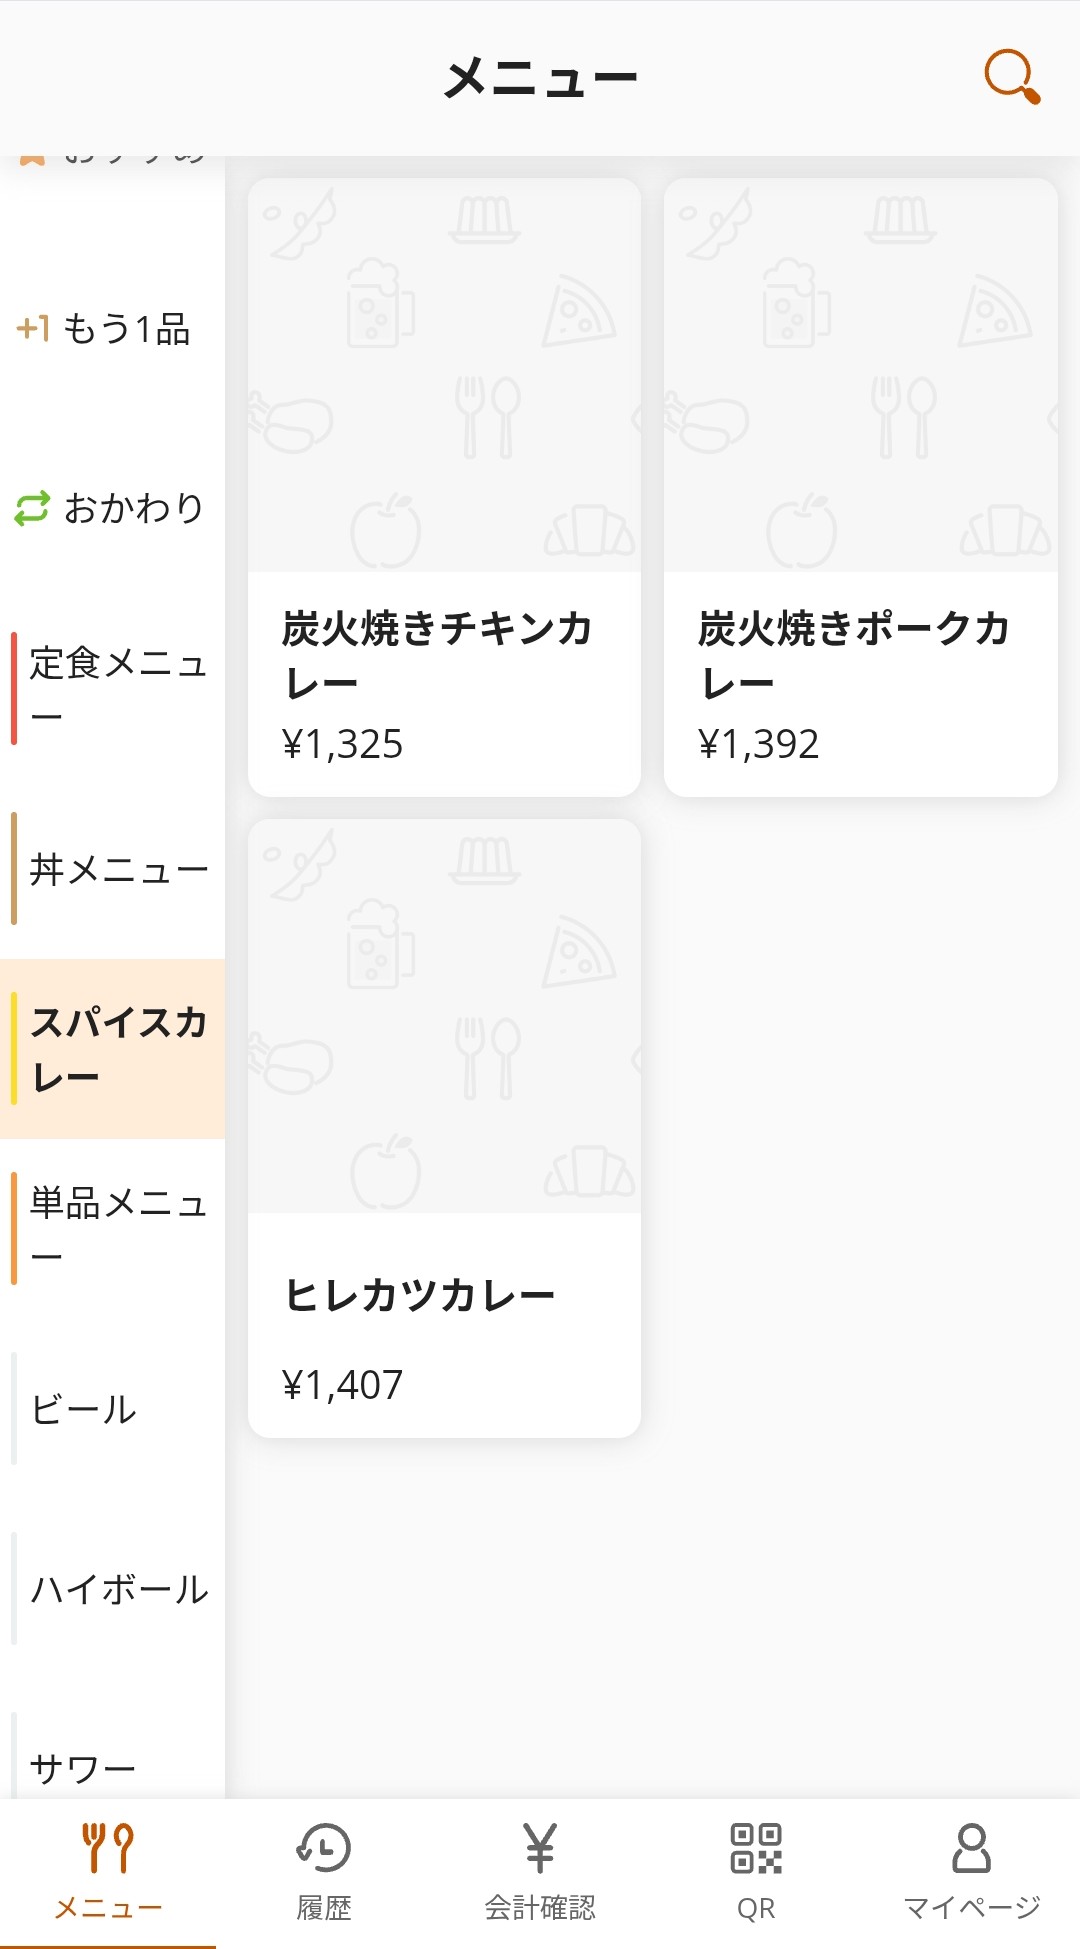
Task: Go to マイページ profile icon
Action: tap(971, 1848)
